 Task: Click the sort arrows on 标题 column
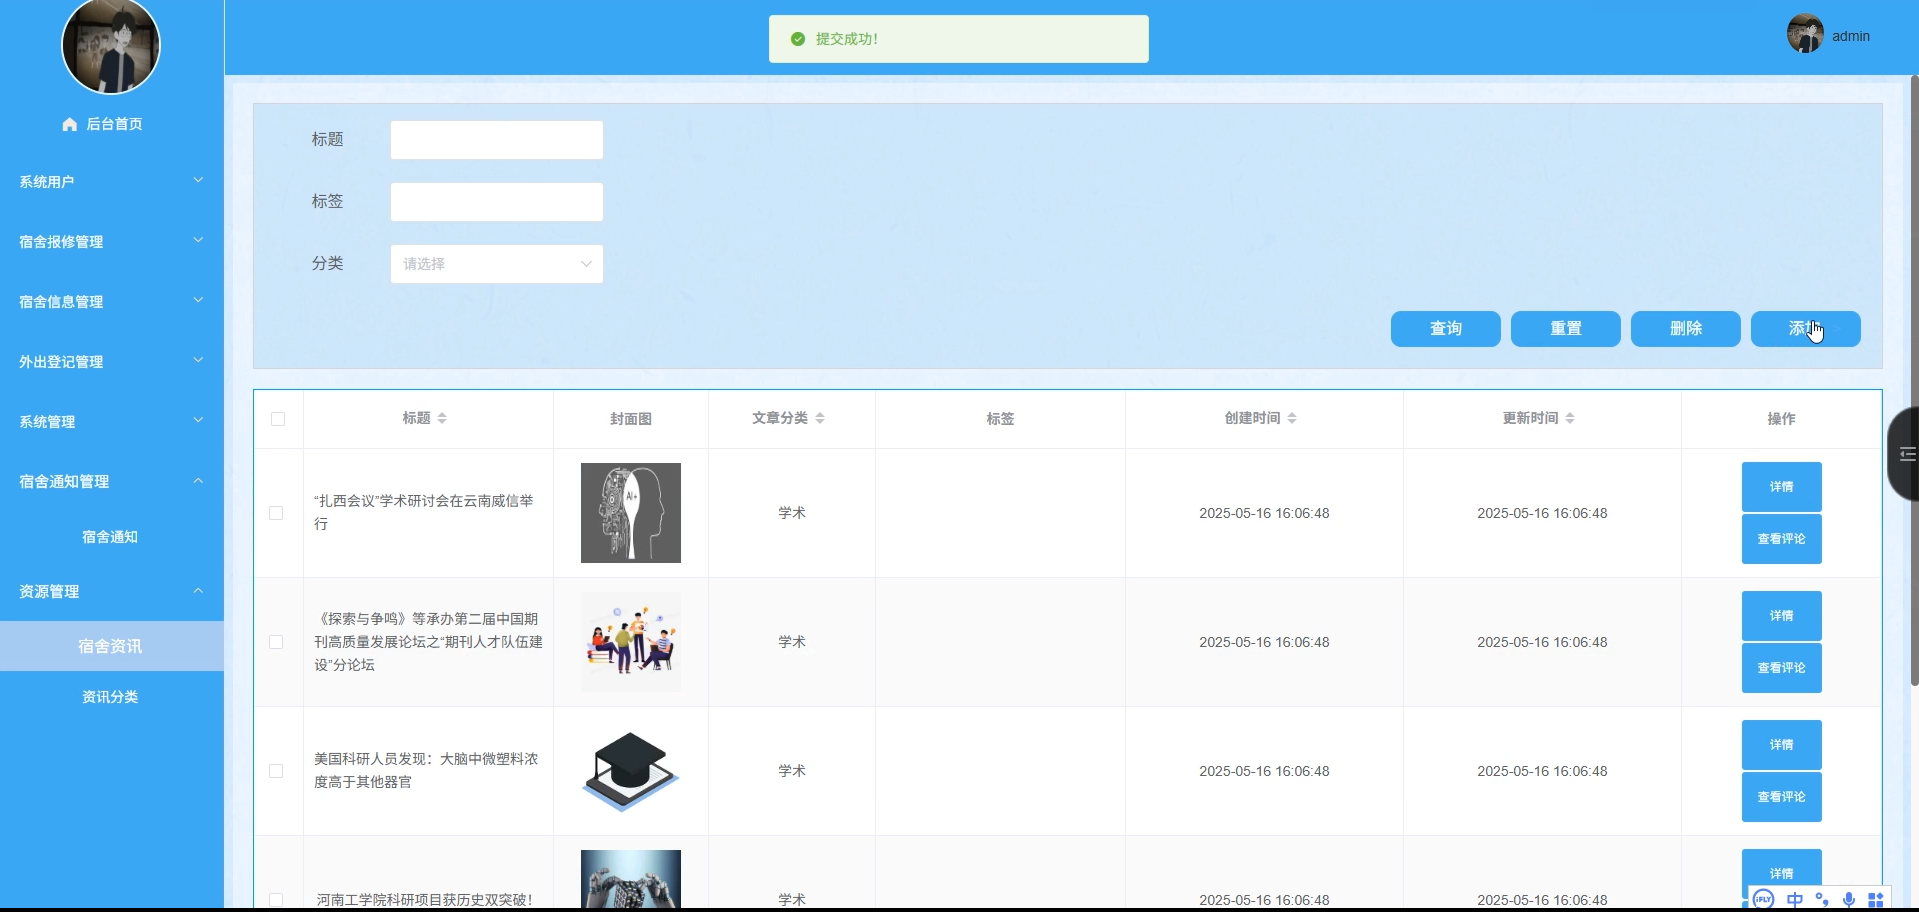[x=442, y=418]
